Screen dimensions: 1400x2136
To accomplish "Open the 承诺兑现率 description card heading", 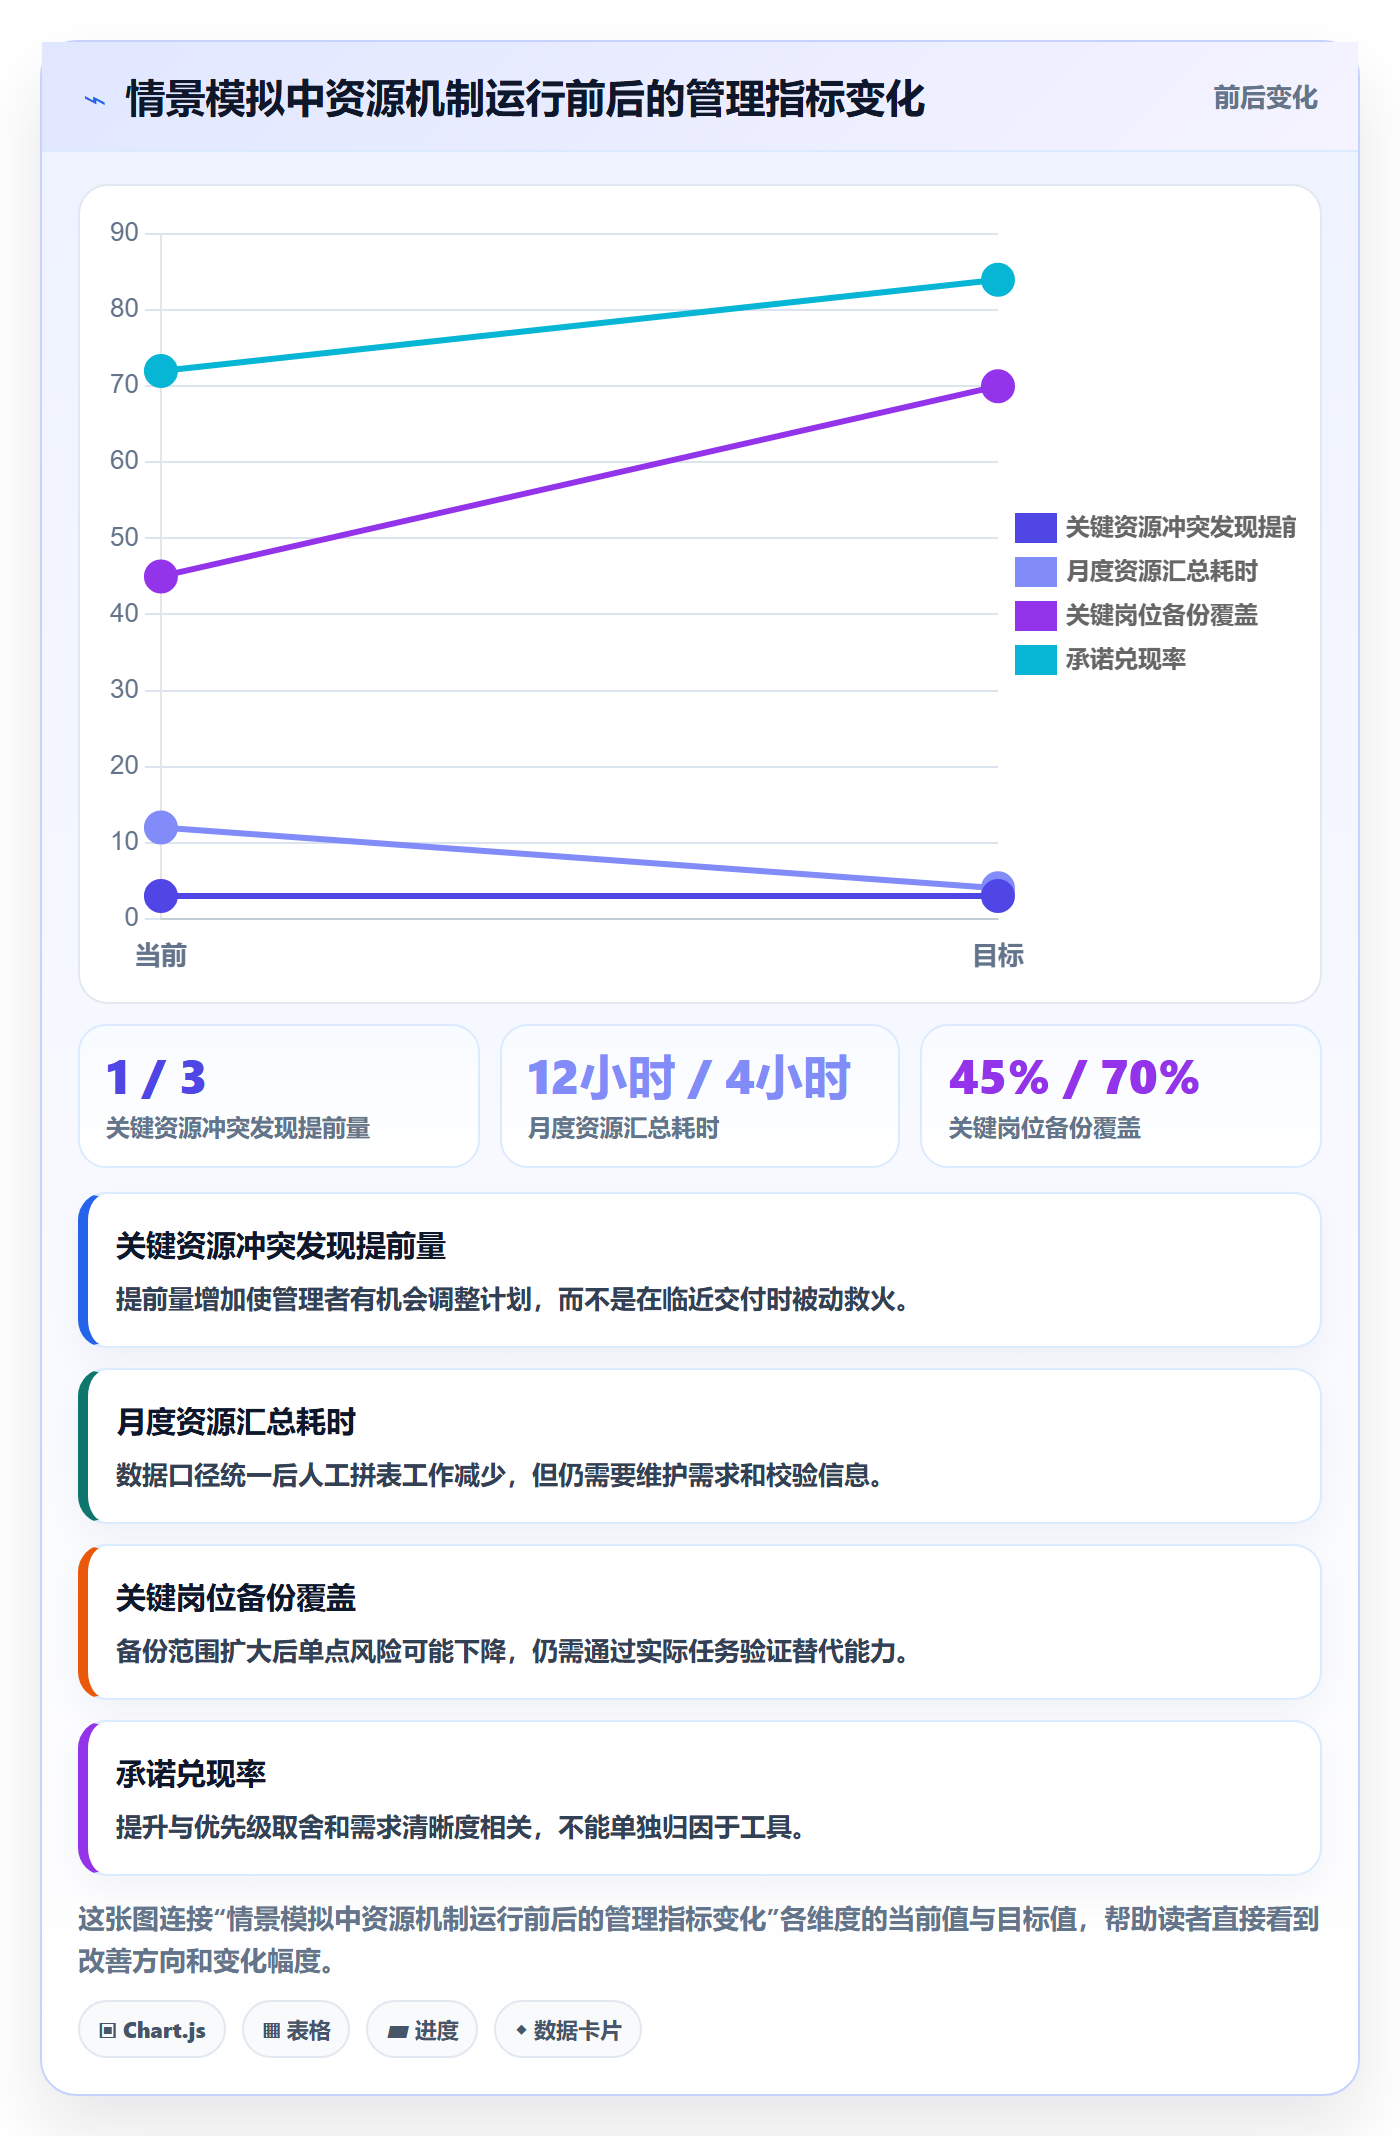I will pos(191,1774).
